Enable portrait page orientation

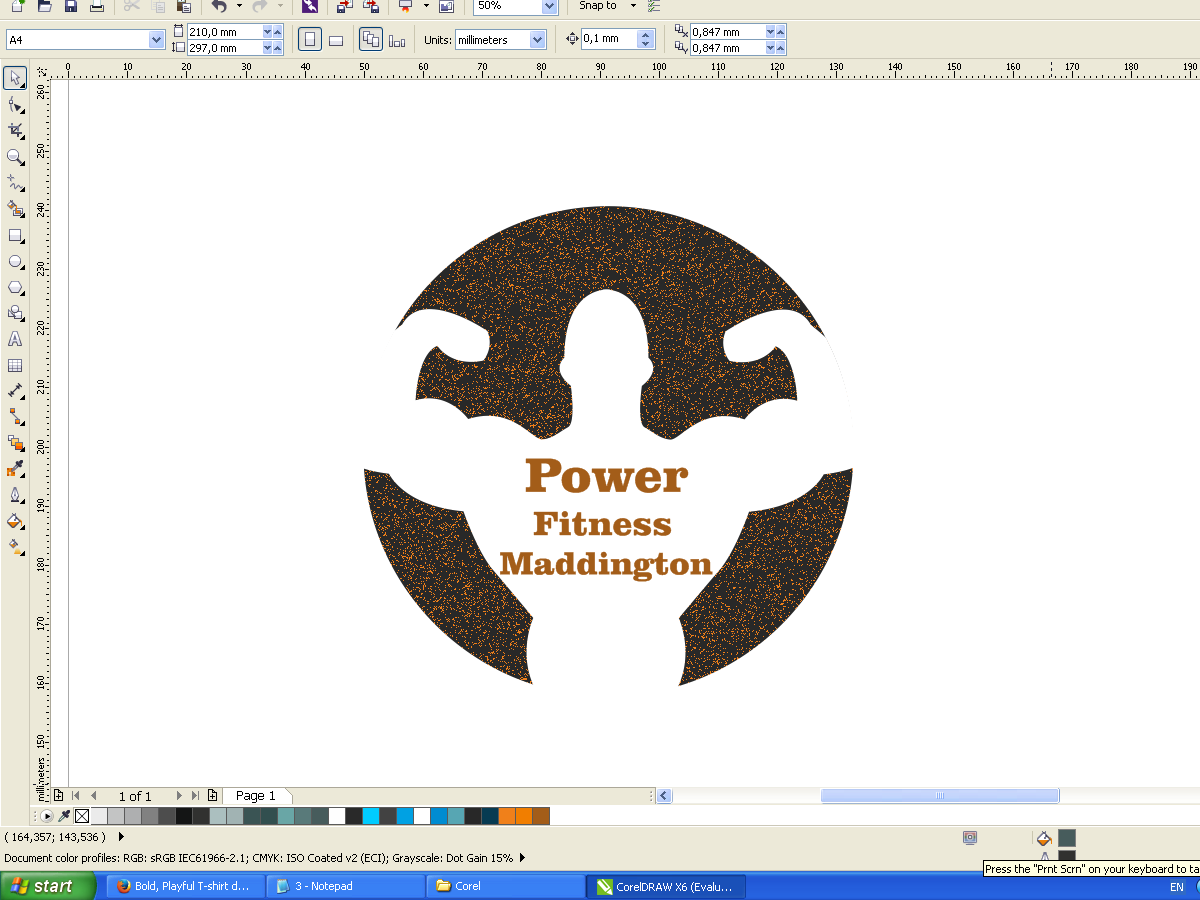pyautogui.click(x=310, y=39)
